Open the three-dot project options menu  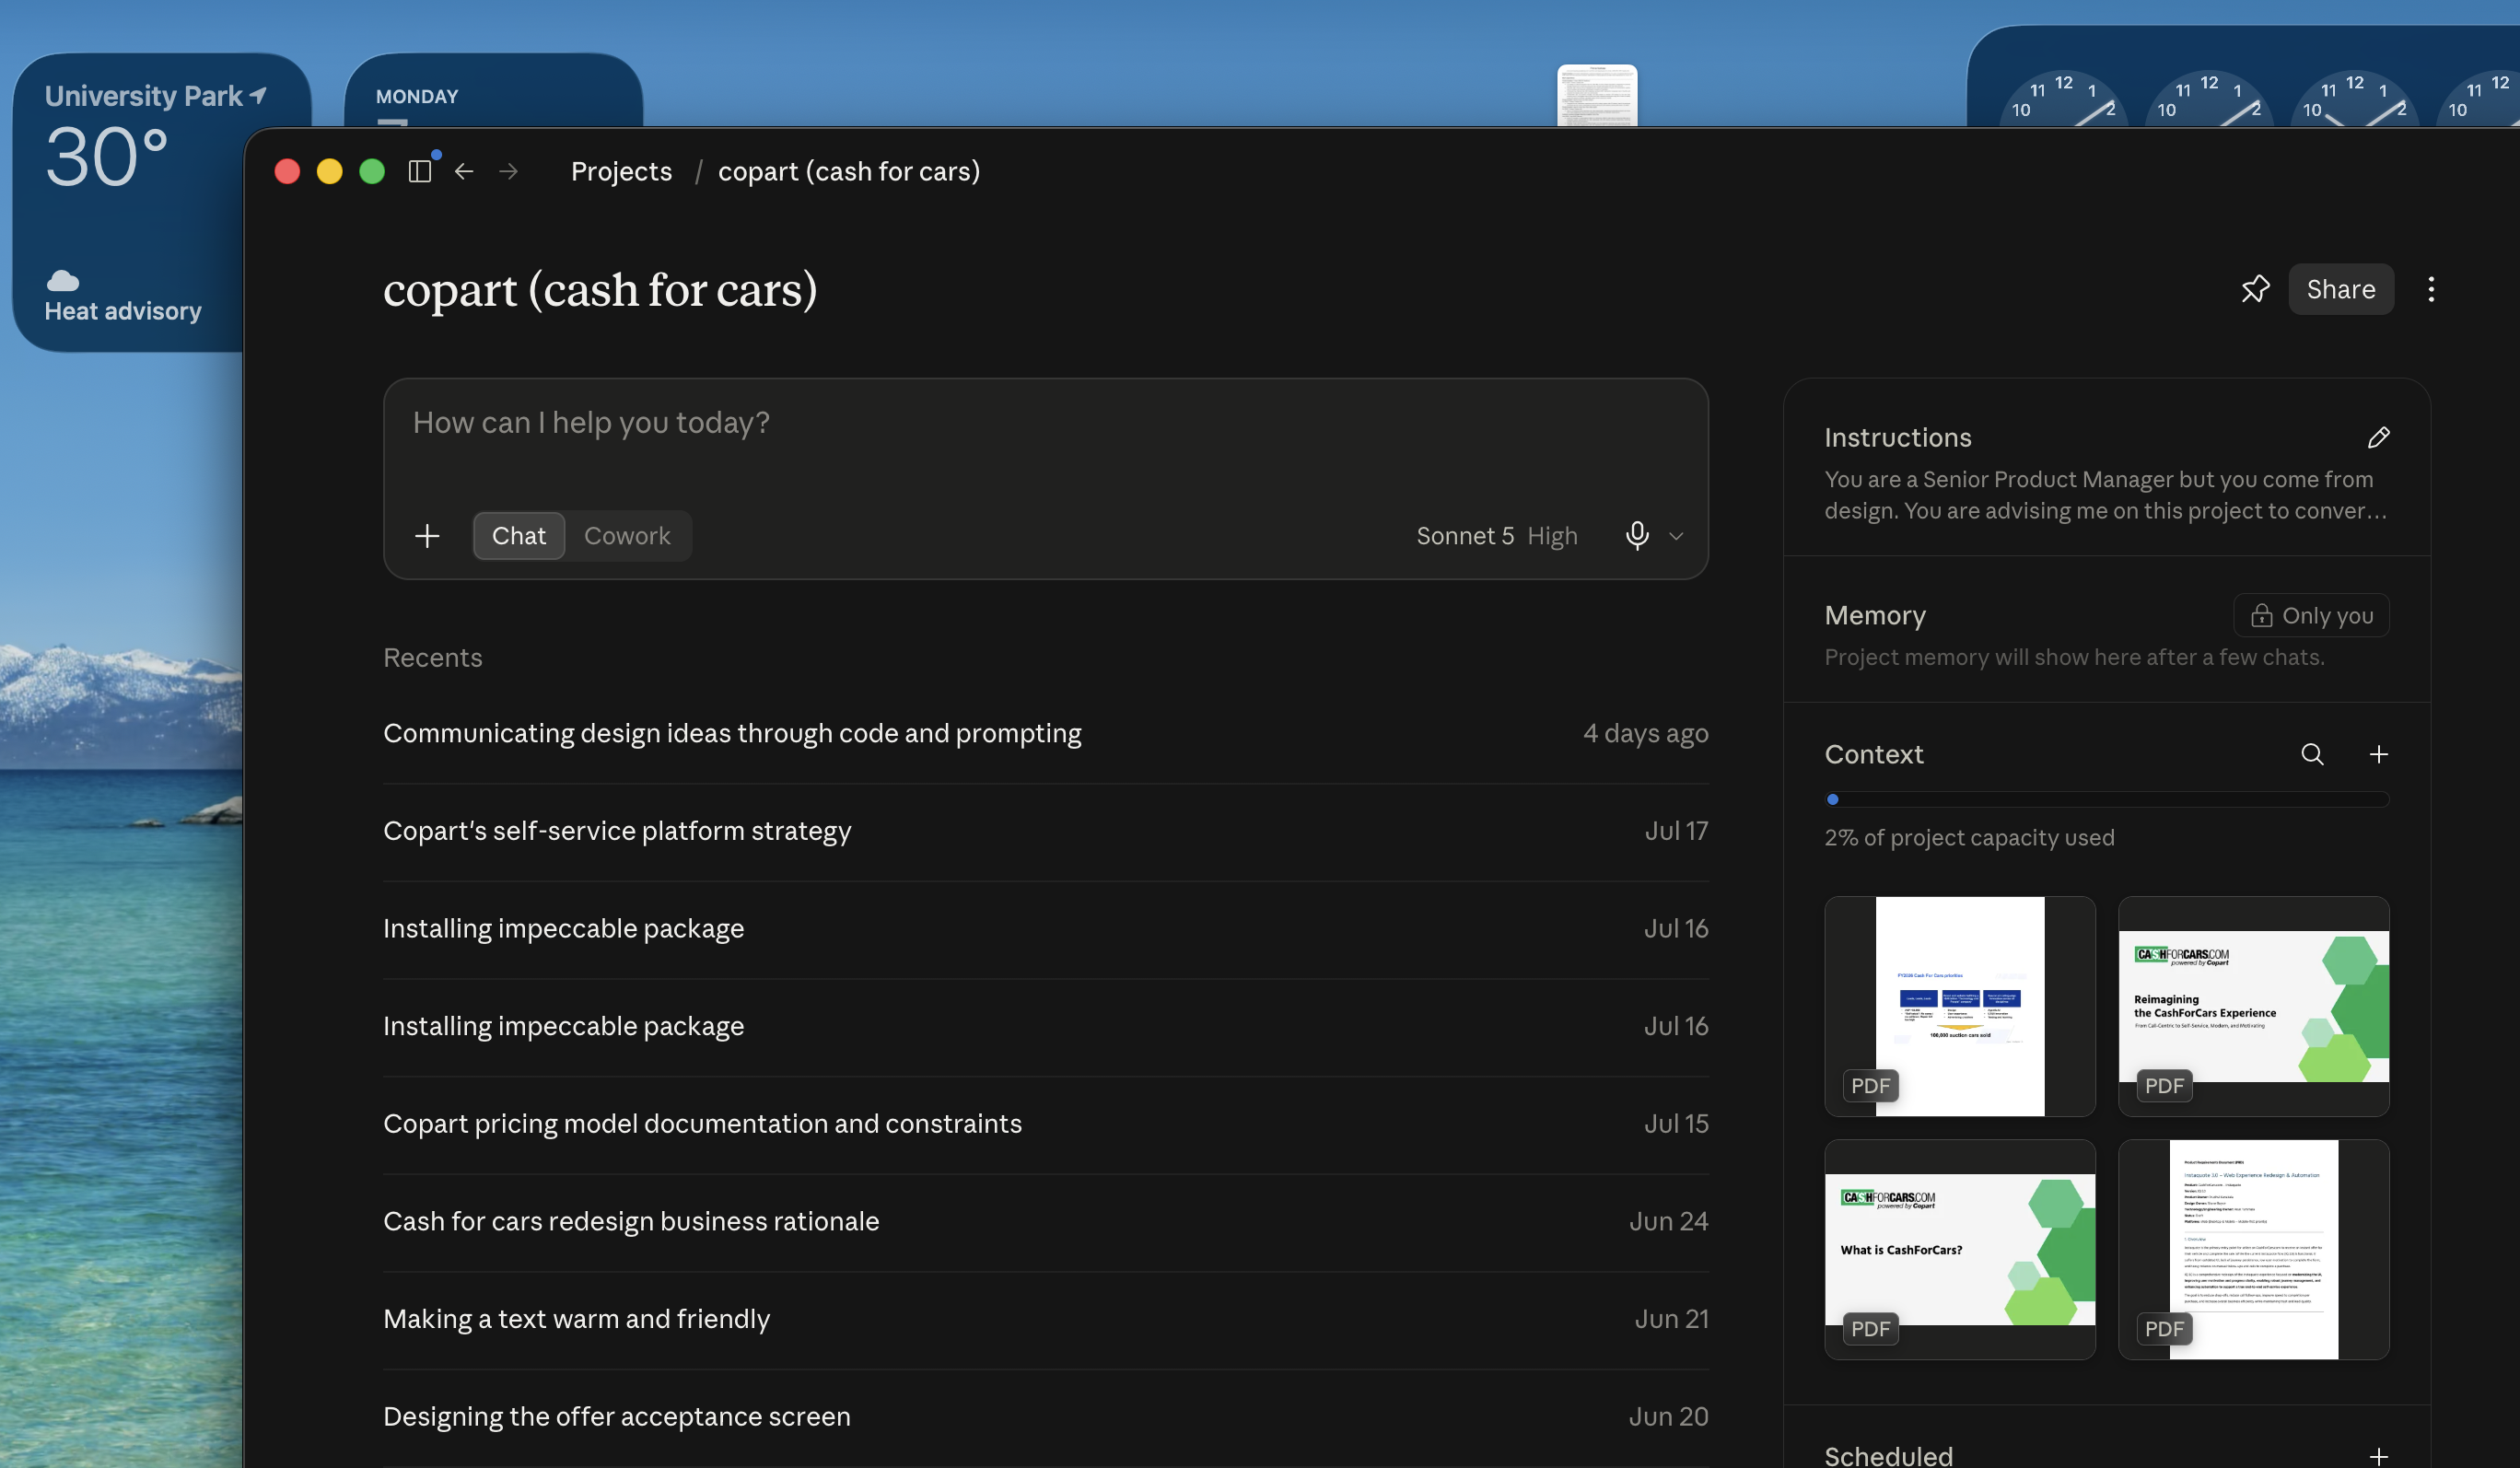2431,289
